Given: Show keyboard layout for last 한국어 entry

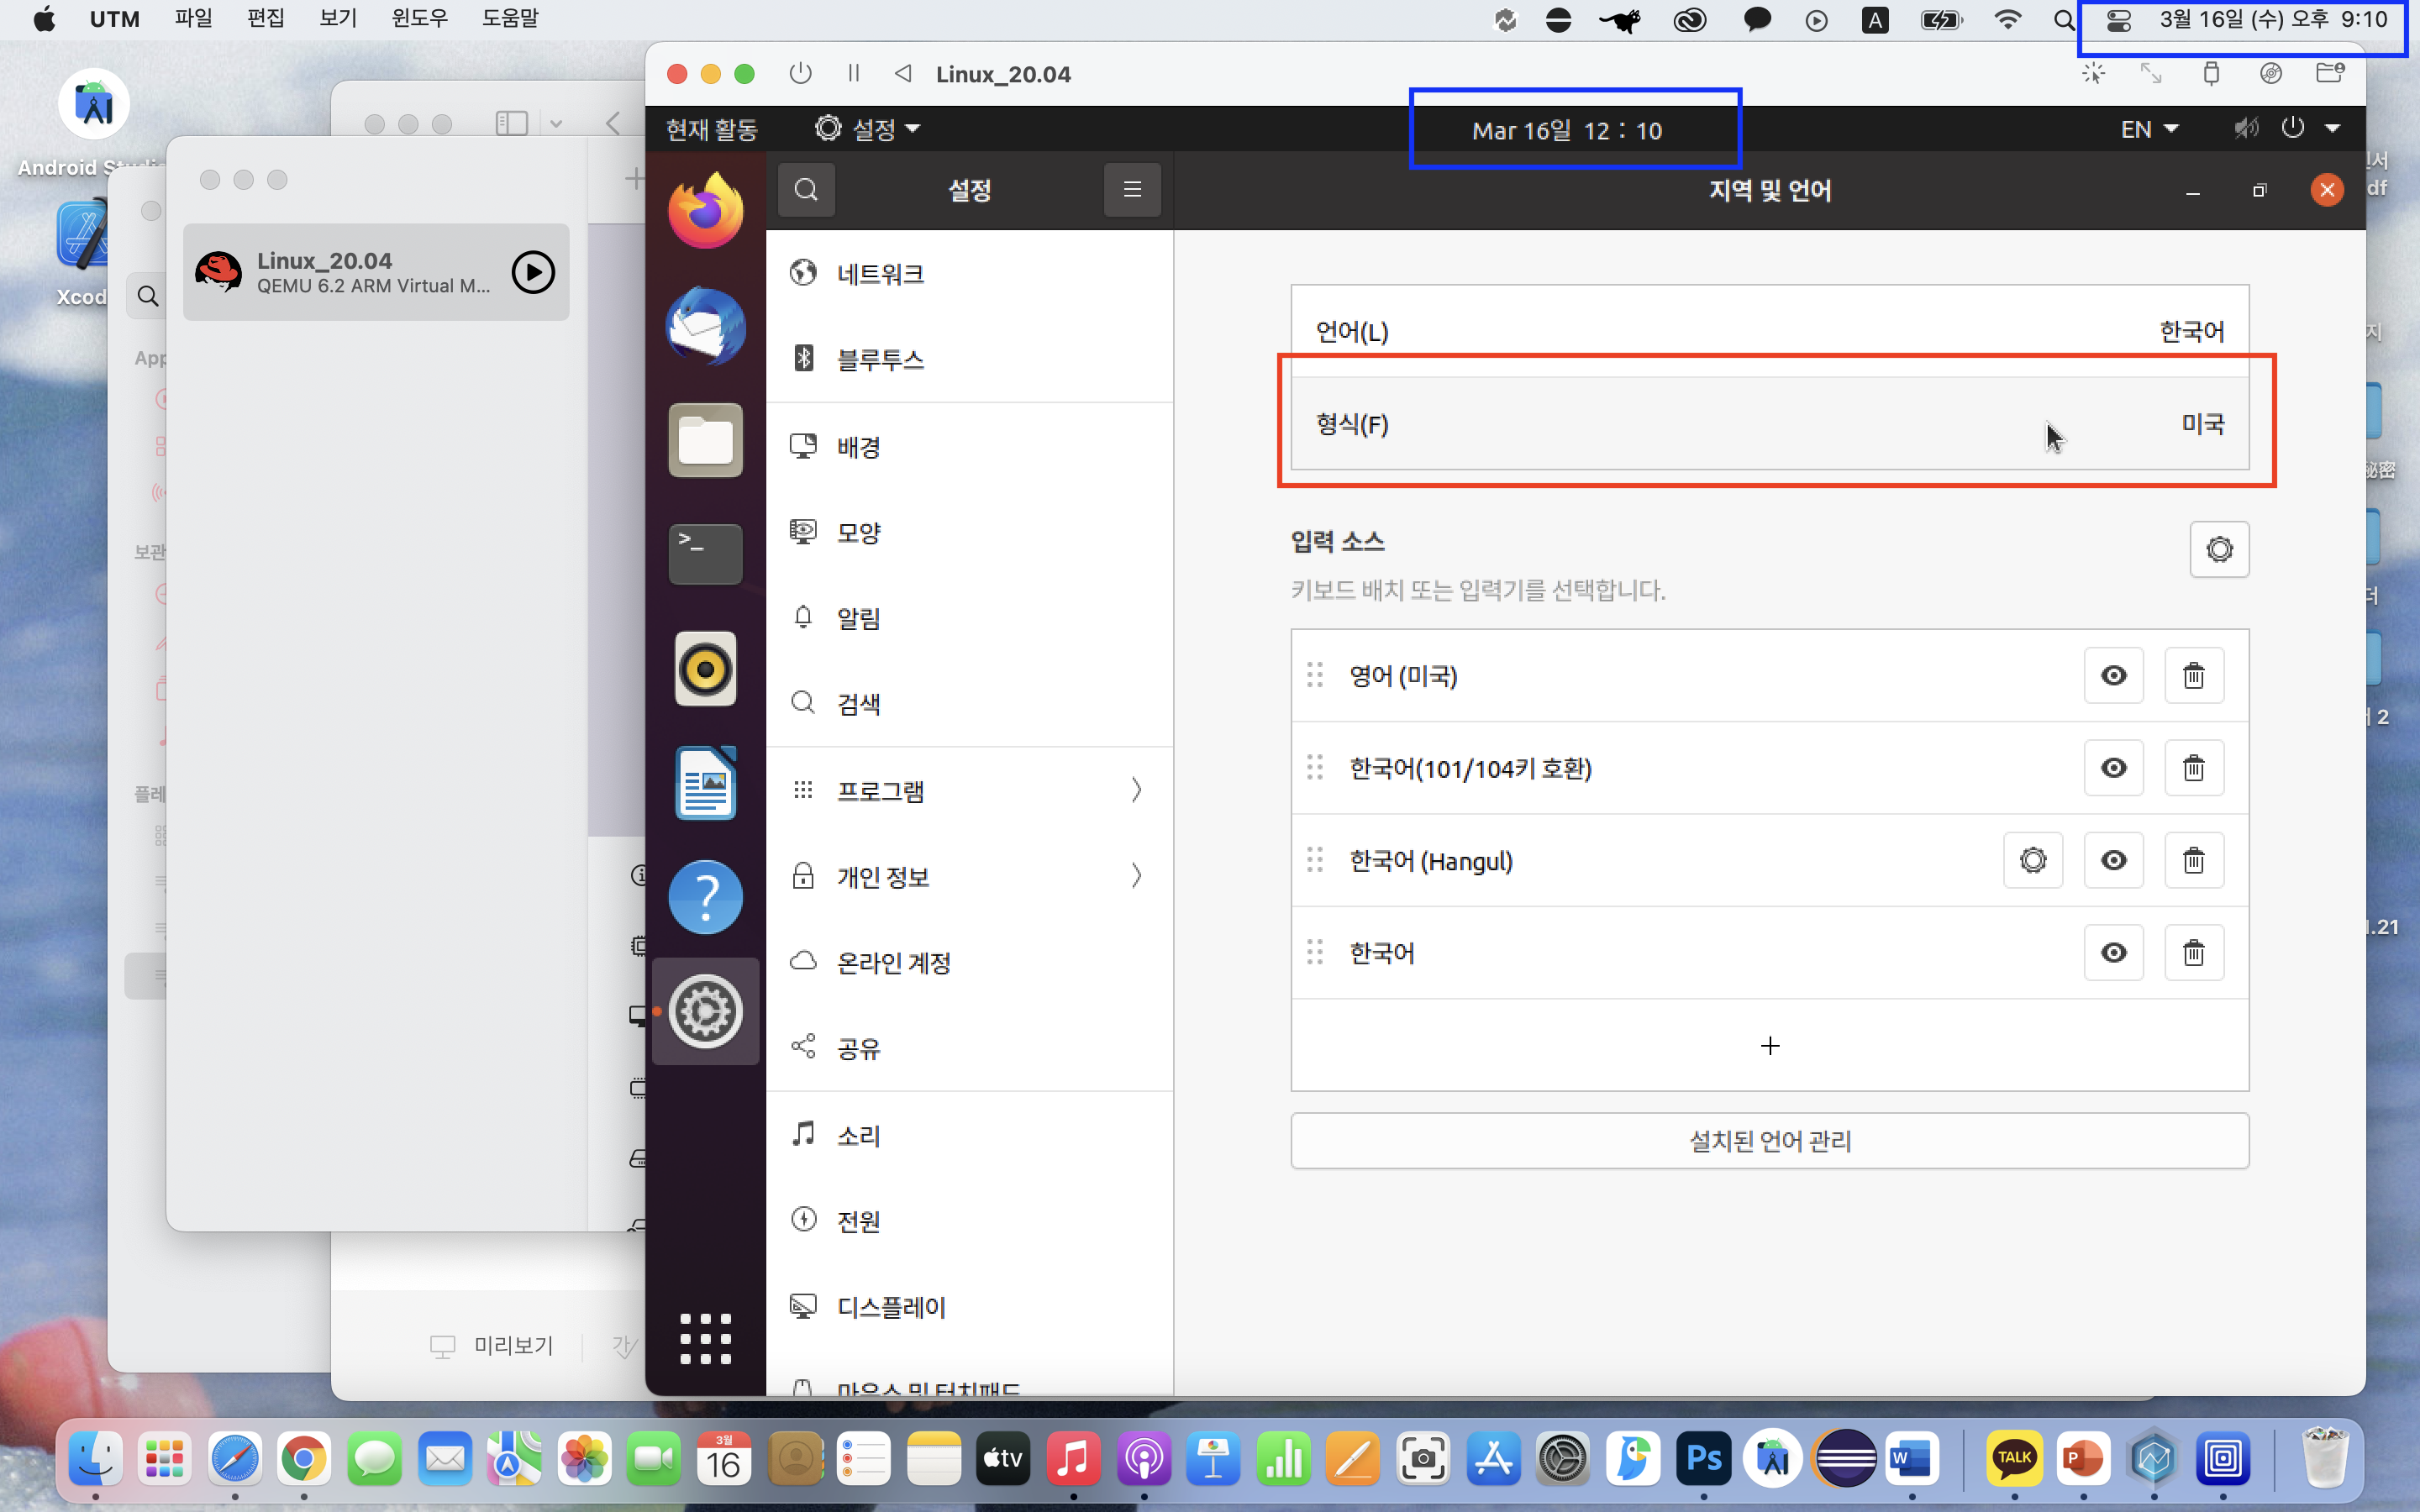Looking at the screenshot, I should click(x=2113, y=953).
